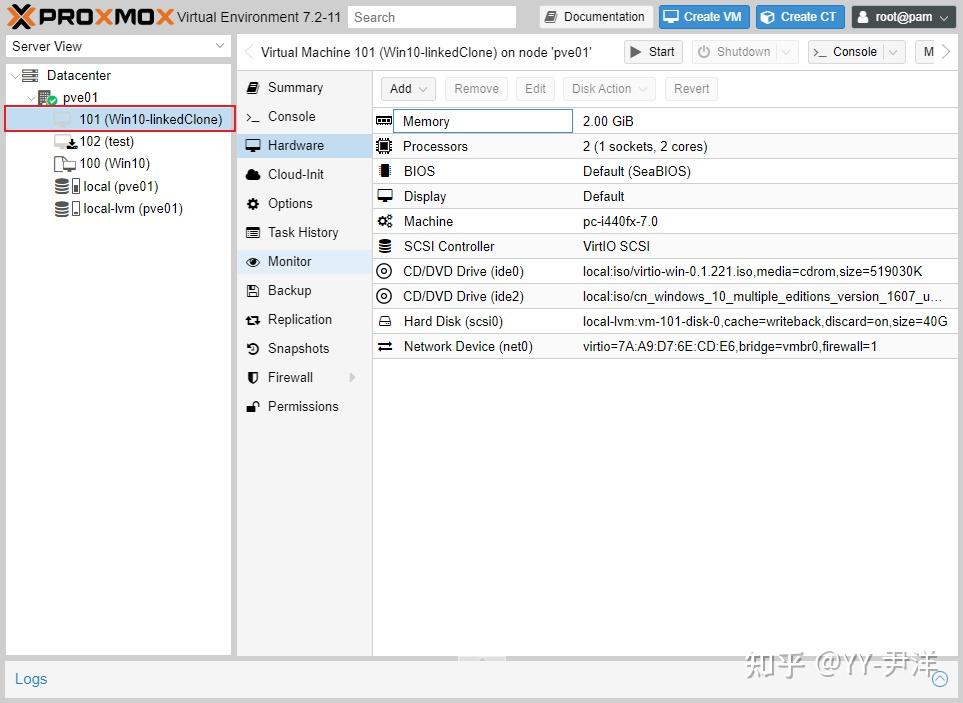963x703 pixels.
Task: Start the virtual machine
Action: pyautogui.click(x=653, y=52)
